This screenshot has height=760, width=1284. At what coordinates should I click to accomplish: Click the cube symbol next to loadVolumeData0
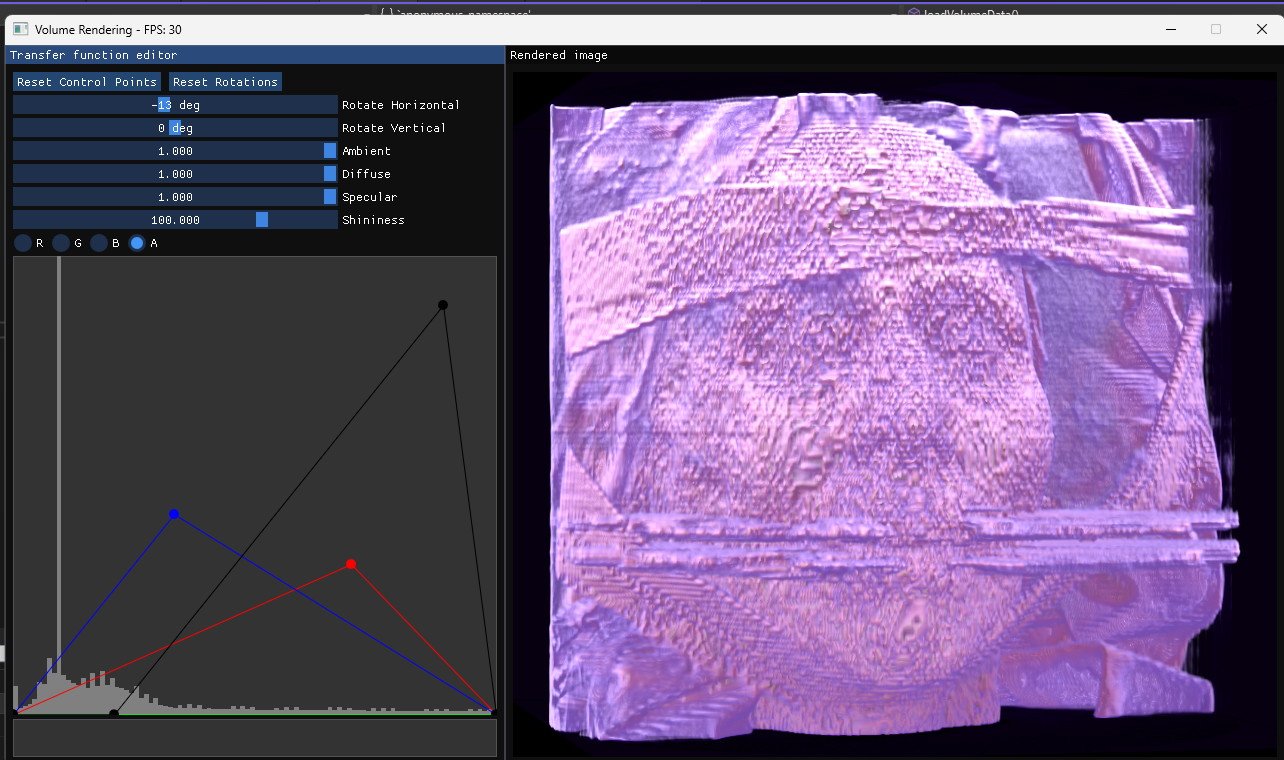(x=913, y=14)
